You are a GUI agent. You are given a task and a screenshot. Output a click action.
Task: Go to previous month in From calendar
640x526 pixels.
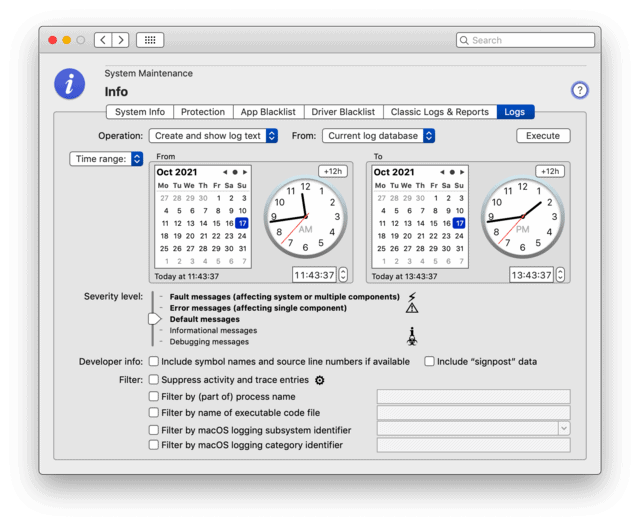225,172
